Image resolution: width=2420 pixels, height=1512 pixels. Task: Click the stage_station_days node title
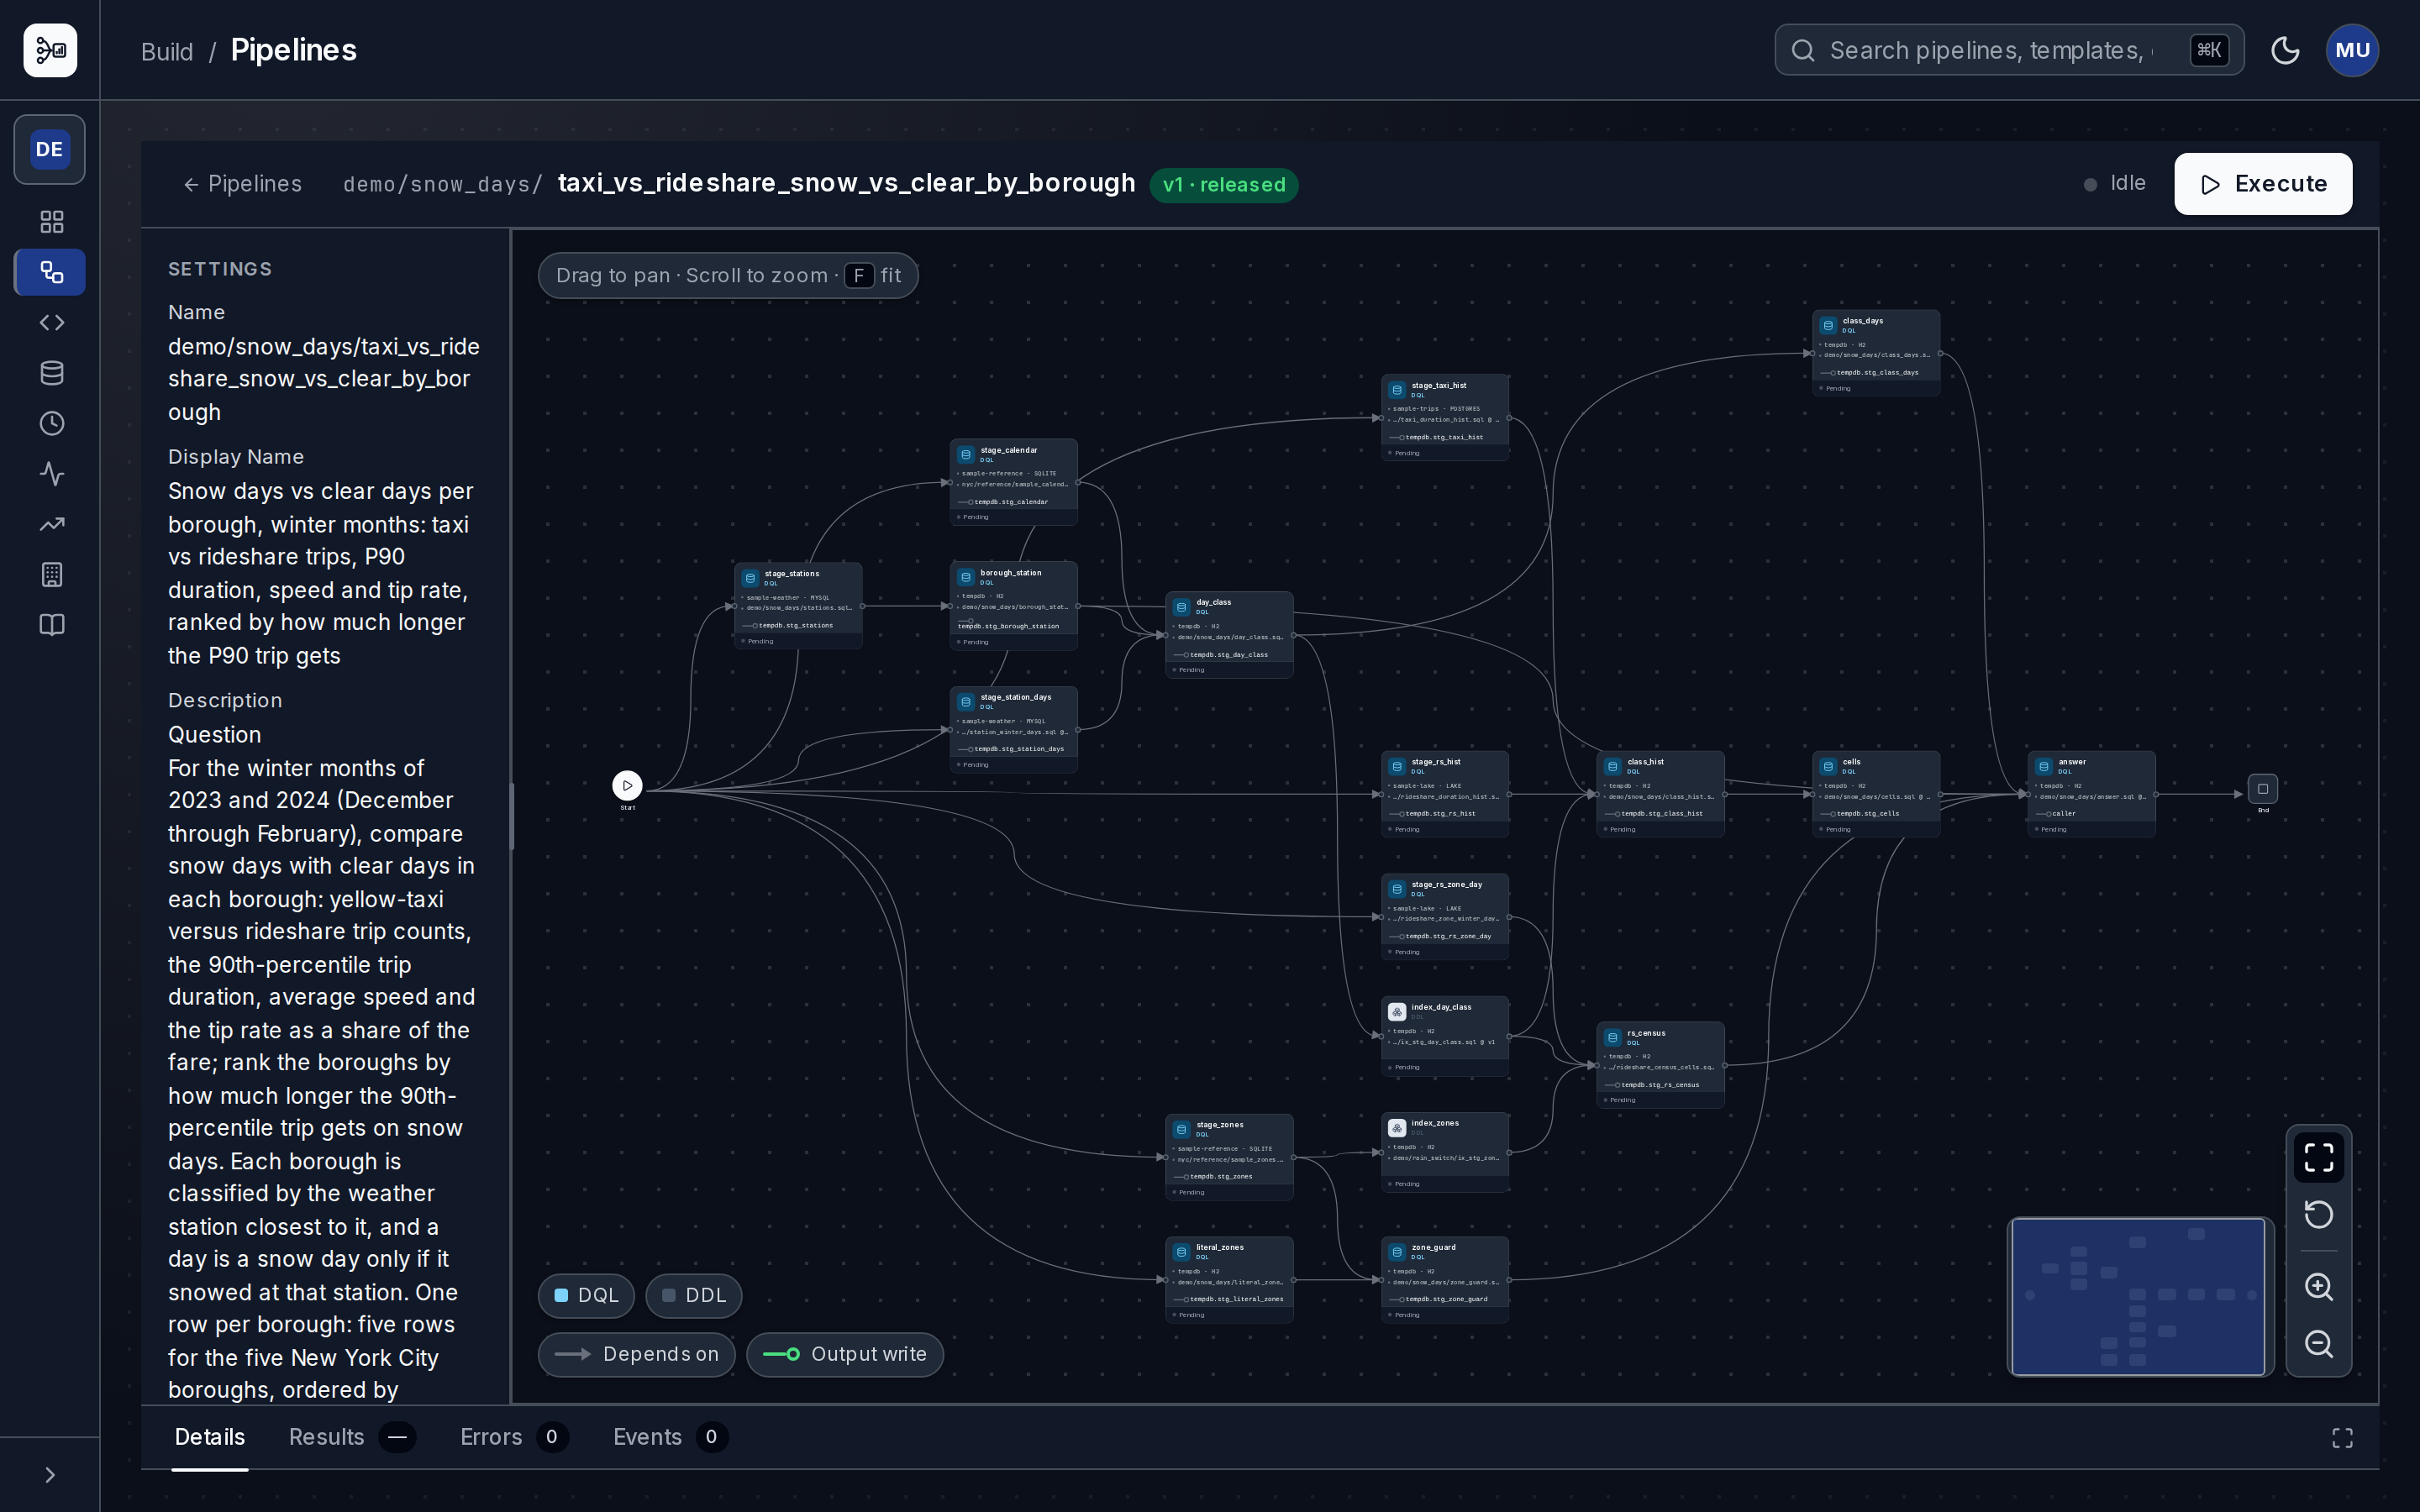[1016, 697]
